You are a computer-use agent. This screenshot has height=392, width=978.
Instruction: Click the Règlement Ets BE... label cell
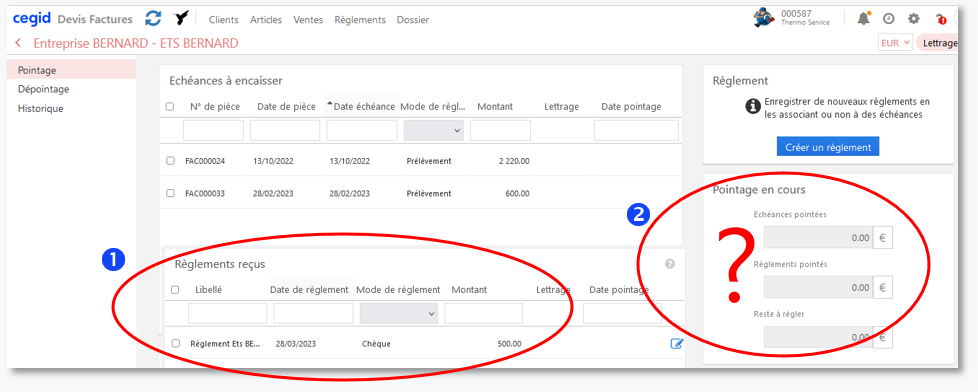pos(225,344)
